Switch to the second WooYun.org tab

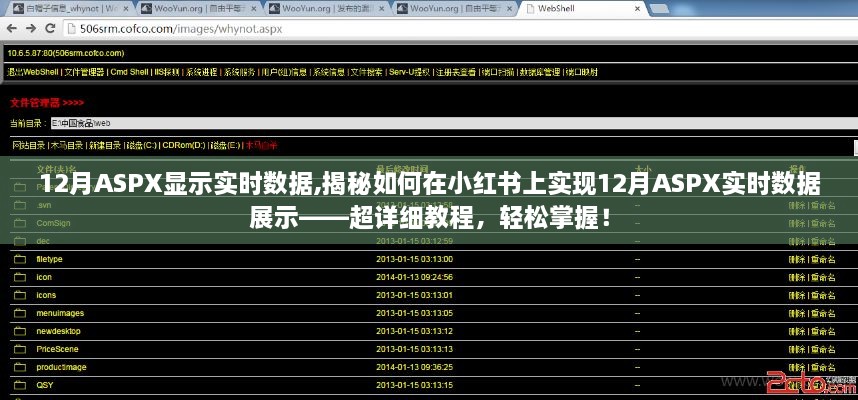tap(327, 9)
